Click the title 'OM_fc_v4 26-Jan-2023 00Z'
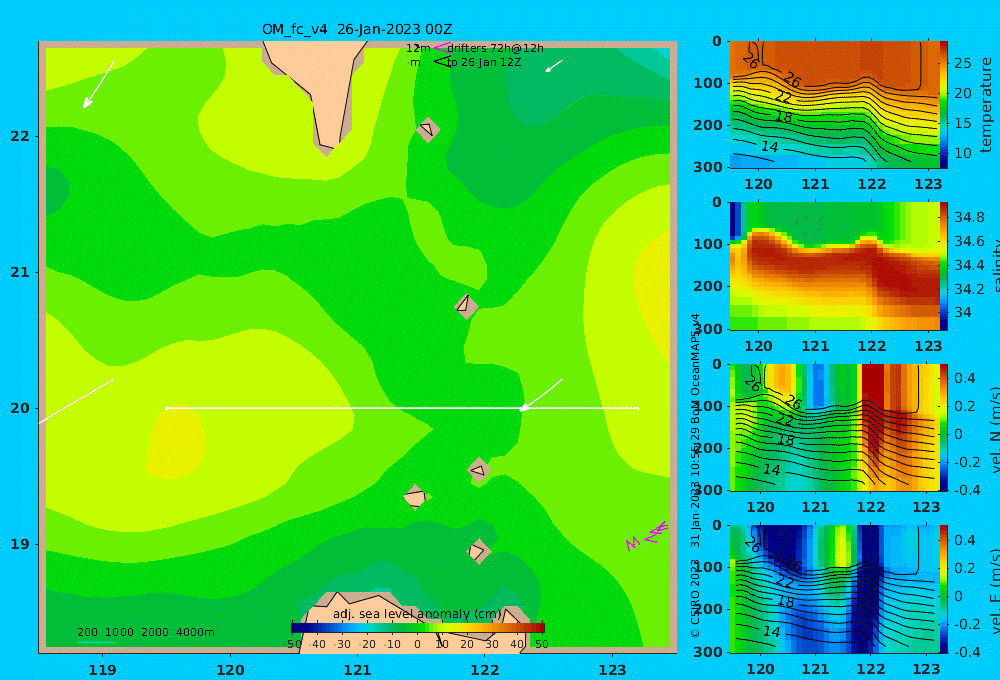This screenshot has width=1000, height=680. point(357,29)
